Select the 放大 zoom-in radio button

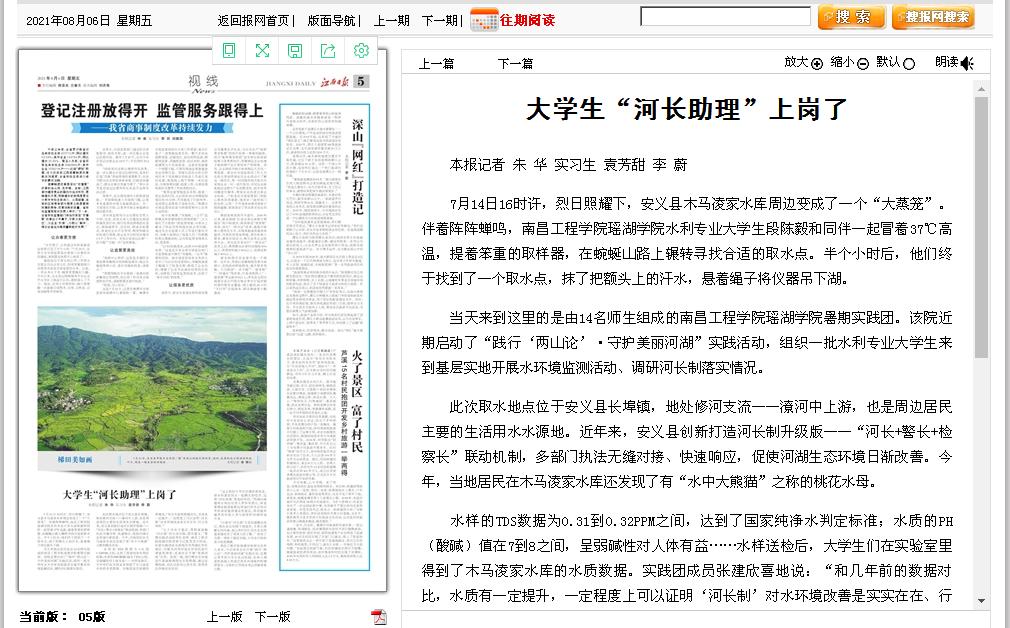[x=817, y=64]
